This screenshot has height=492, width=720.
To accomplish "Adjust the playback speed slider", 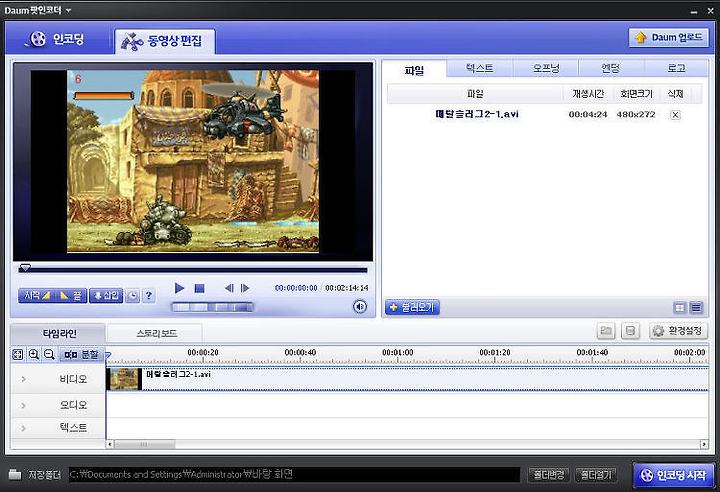I will (212, 307).
